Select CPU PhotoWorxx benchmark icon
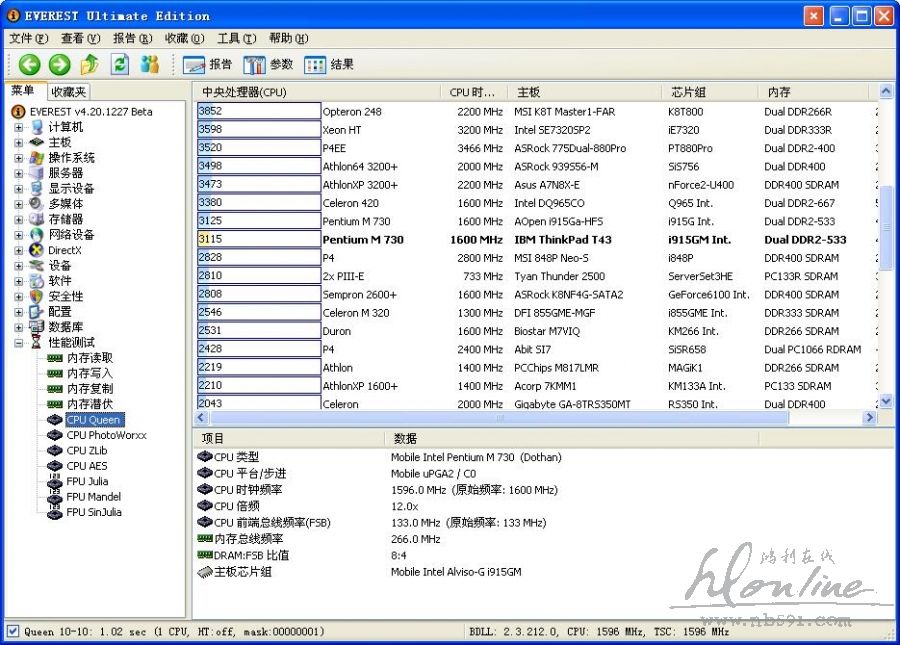This screenshot has width=900, height=645. [x=54, y=436]
